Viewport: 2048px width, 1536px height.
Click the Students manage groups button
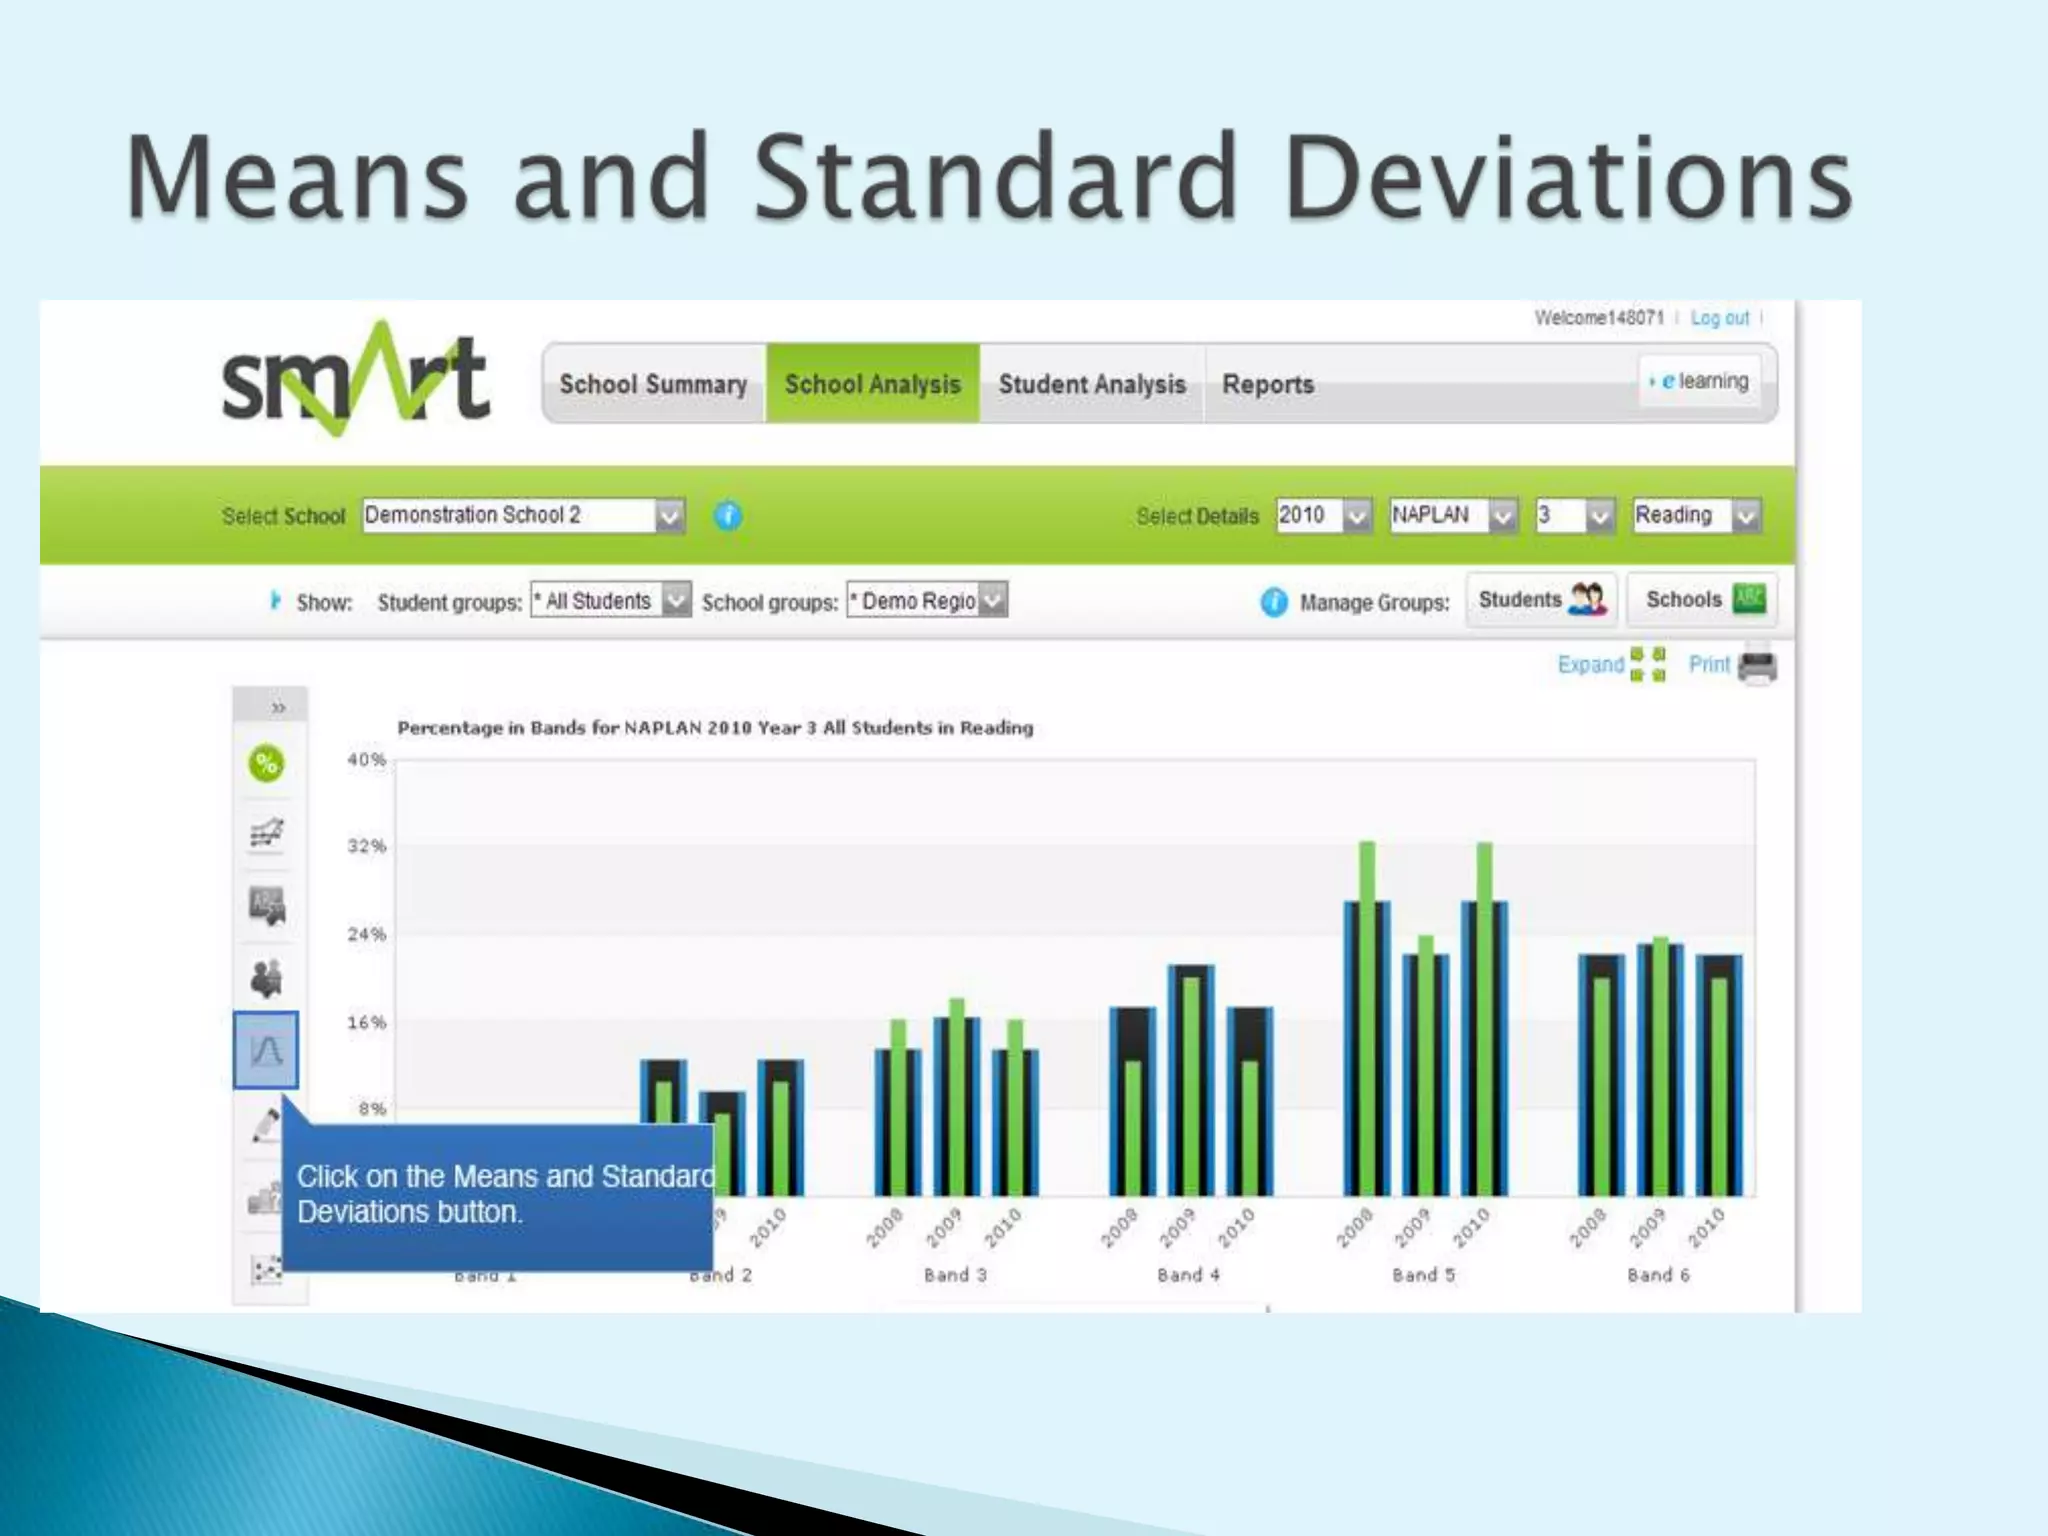point(1540,600)
